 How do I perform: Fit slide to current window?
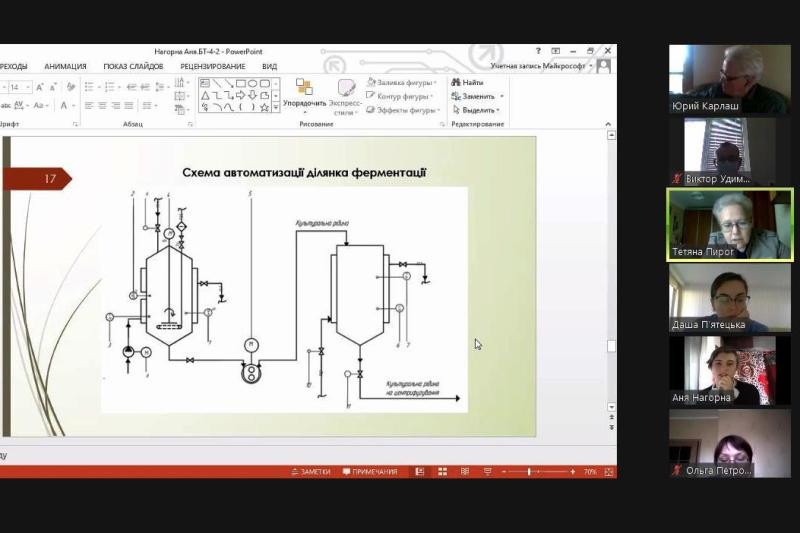point(608,471)
